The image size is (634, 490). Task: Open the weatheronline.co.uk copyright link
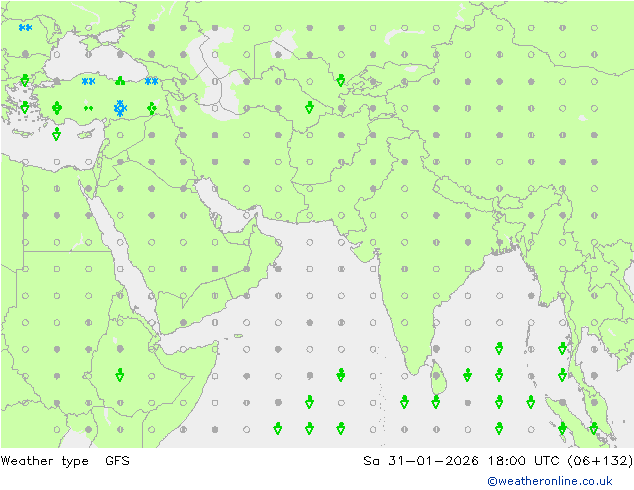click(x=550, y=481)
